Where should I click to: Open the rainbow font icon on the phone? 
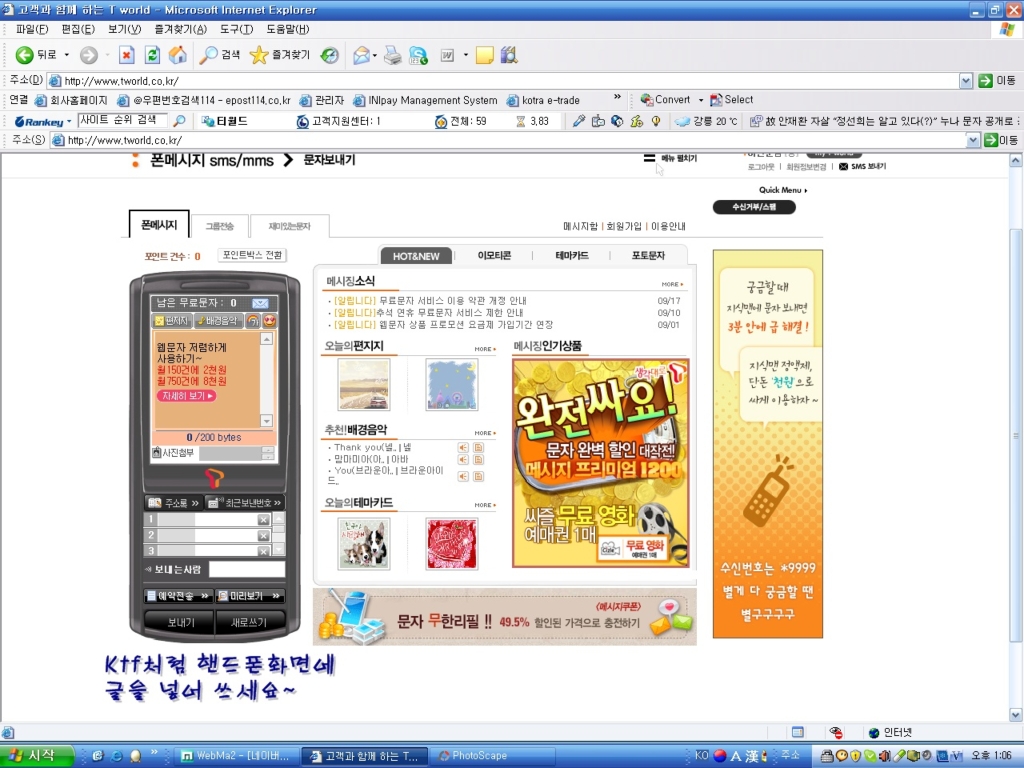(x=253, y=321)
